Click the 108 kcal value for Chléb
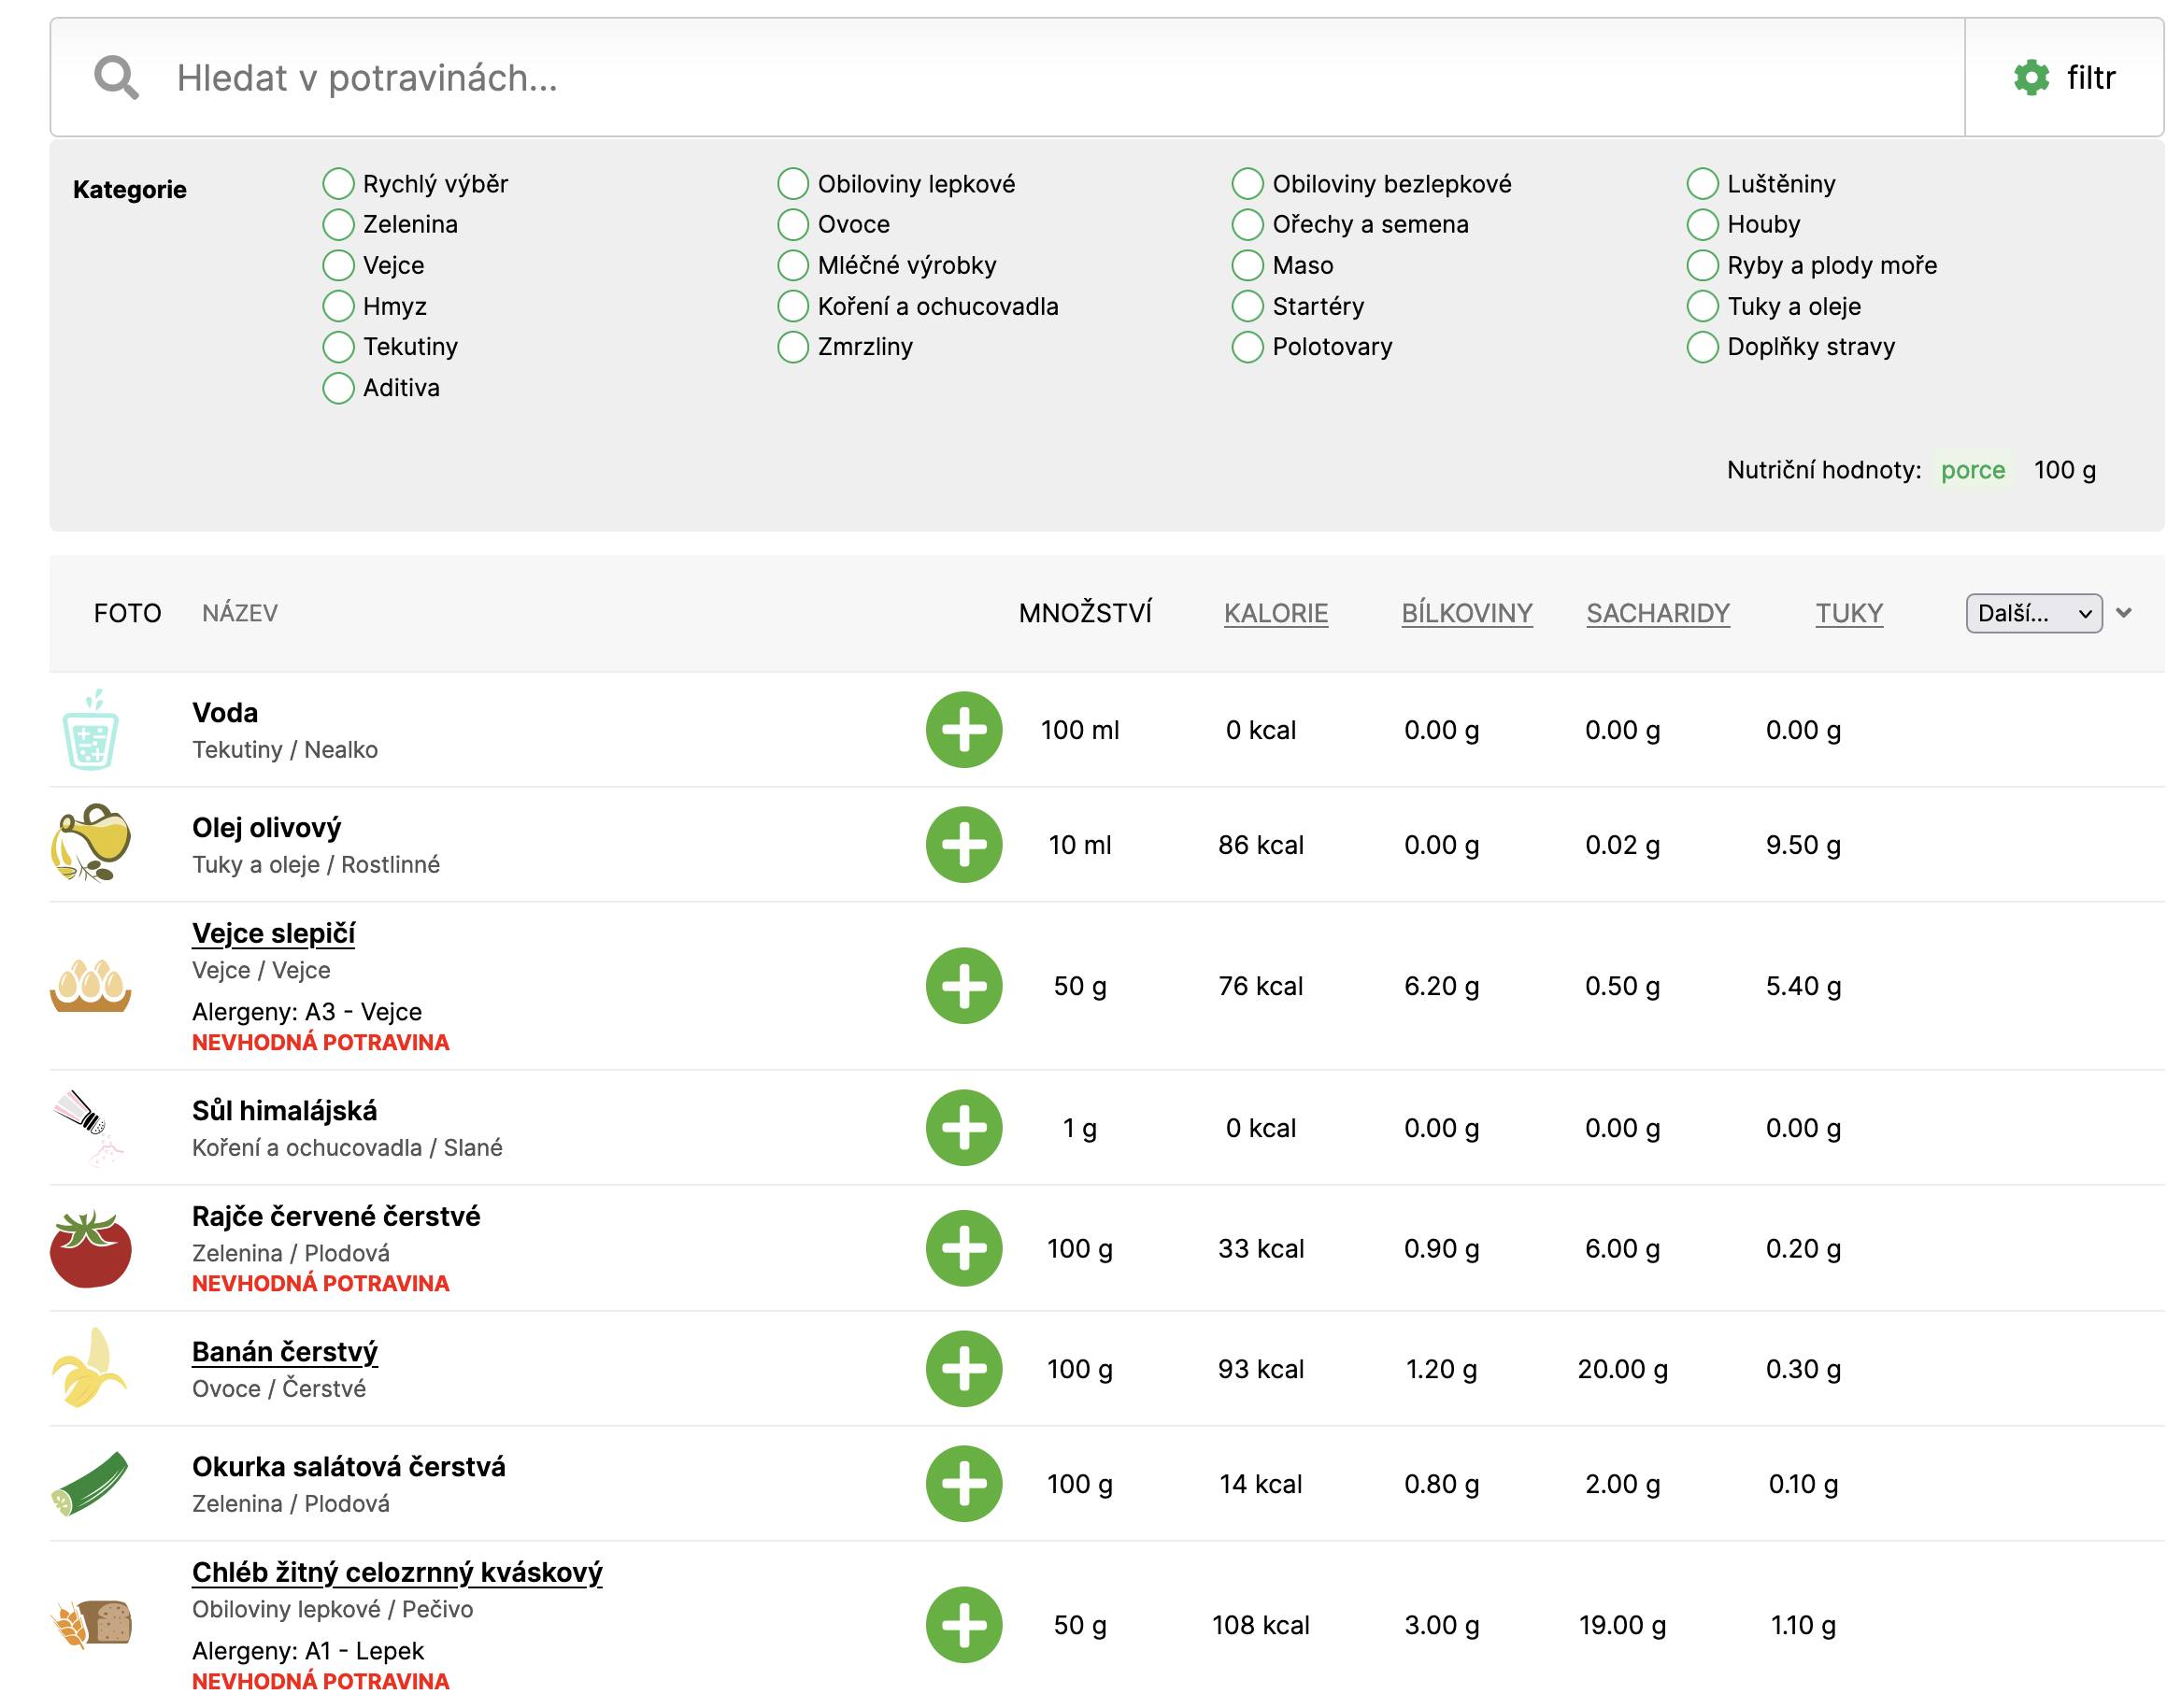Image resolution: width=2181 pixels, height=1708 pixels. pyautogui.click(x=1260, y=1625)
